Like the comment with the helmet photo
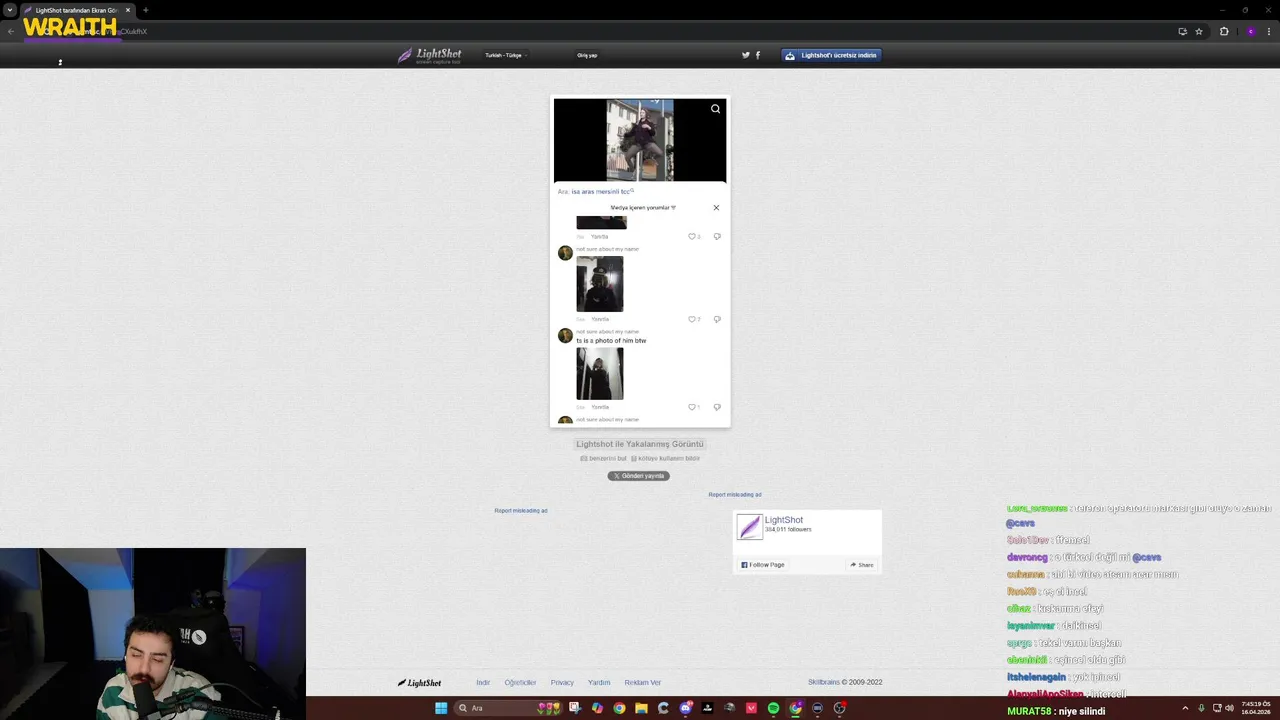 [692, 319]
